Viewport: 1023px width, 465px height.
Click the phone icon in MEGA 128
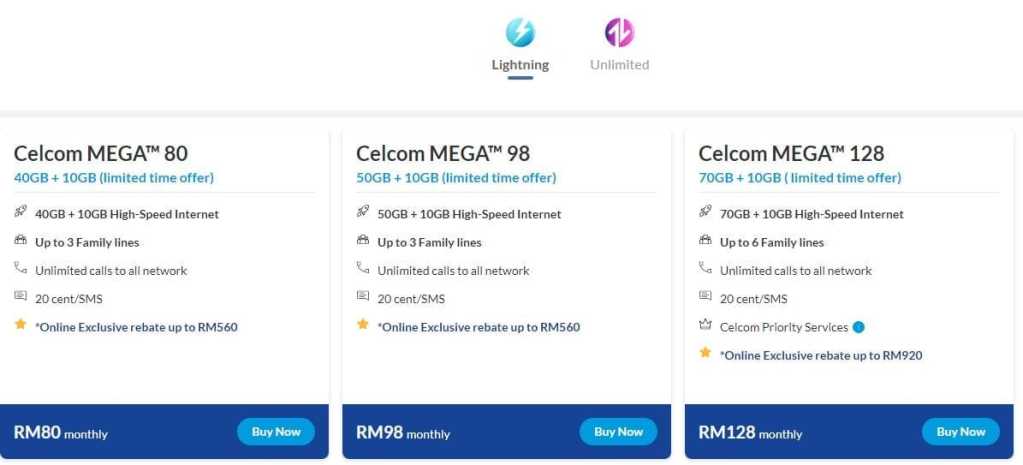tap(705, 269)
